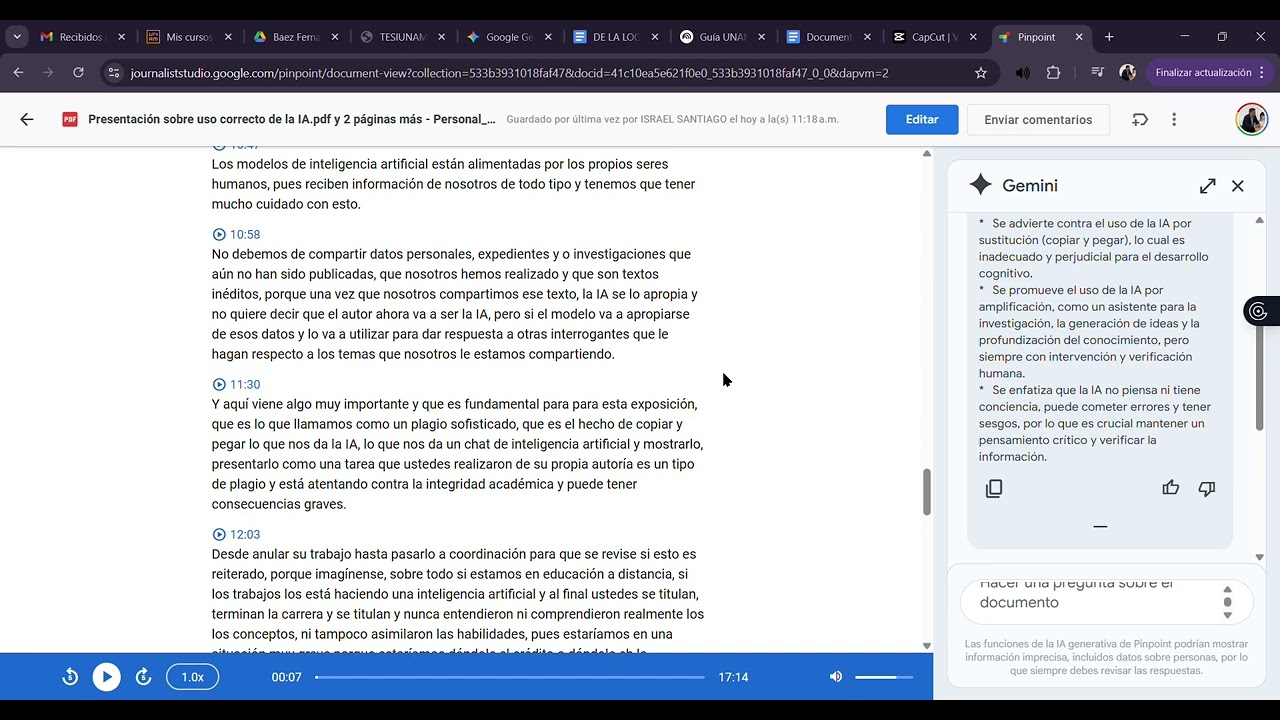
Task: Switch to the Baez Fernandez Drive tab
Action: pyautogui.click(x=295, y=37)
